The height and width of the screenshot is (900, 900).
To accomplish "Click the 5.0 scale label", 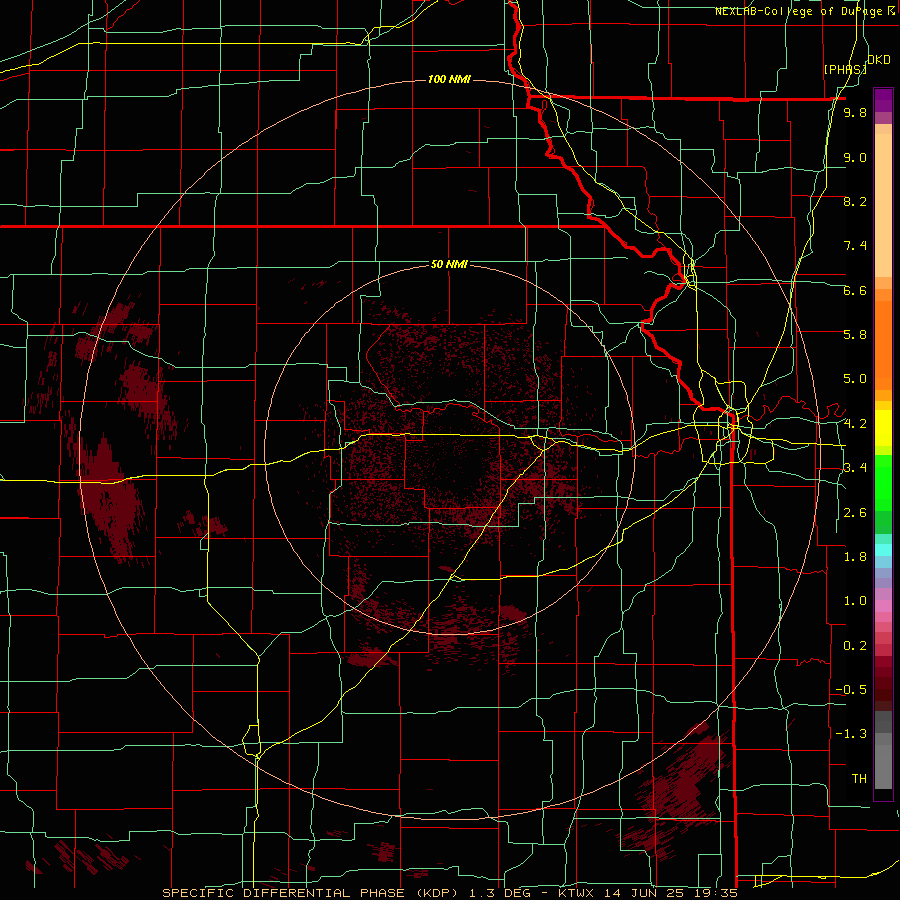I will pyautogui.click(x=855, y=379).
